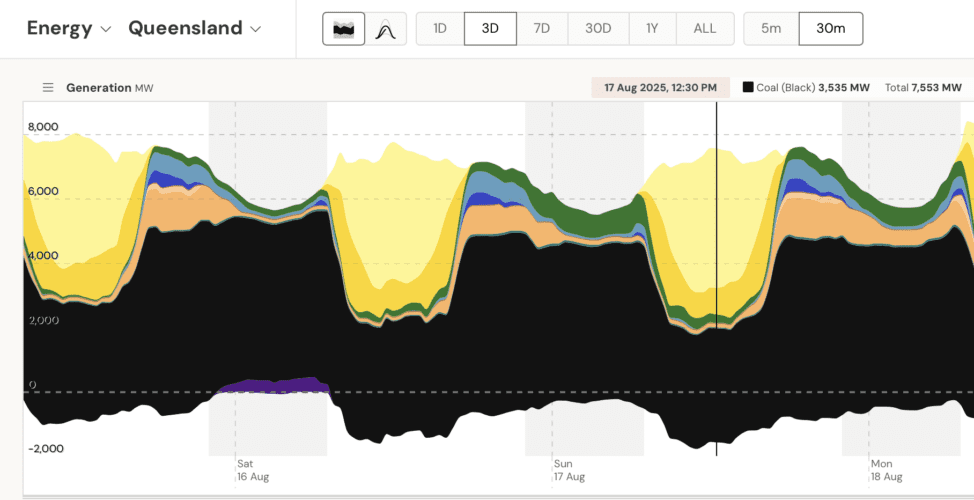Click the 17 Aug 2025 date badge
The width and height of the screenshot is (974, 500).
tap(660, 88)
